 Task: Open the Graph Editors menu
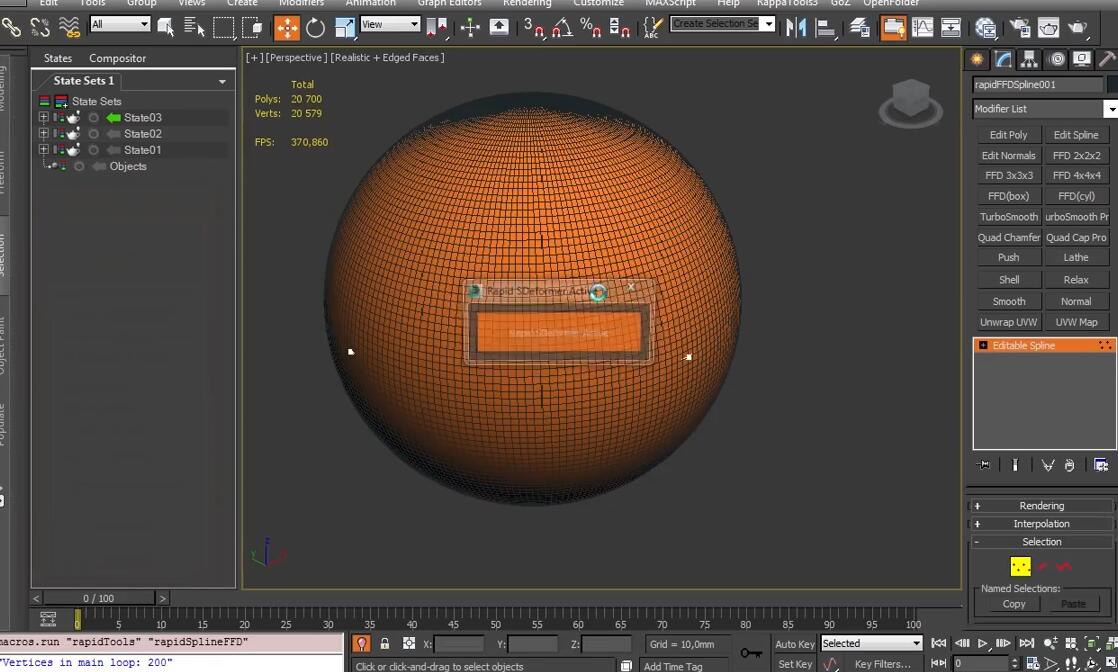[449, 3]
